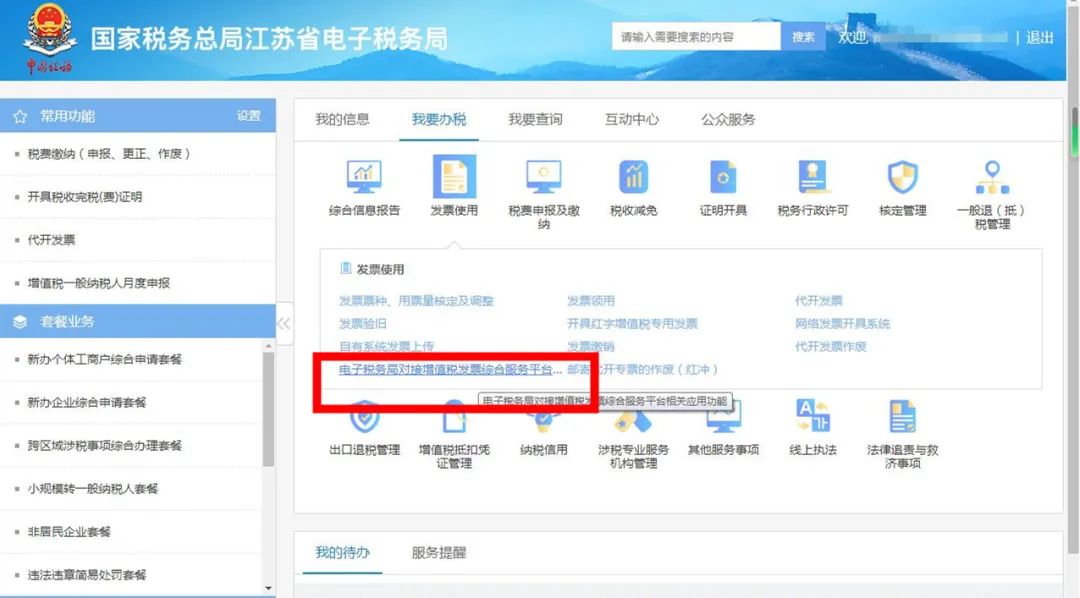Switch to the 公众服务 tab
The height and width of the screenshot is (598, 1080).
click(728, 120)
